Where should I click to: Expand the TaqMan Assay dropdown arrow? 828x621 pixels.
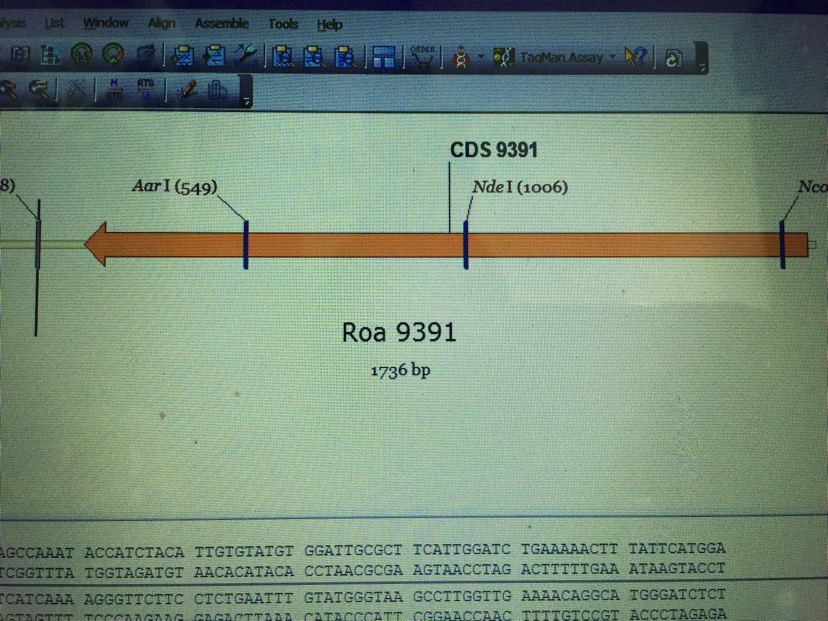[x=613, y=57]
